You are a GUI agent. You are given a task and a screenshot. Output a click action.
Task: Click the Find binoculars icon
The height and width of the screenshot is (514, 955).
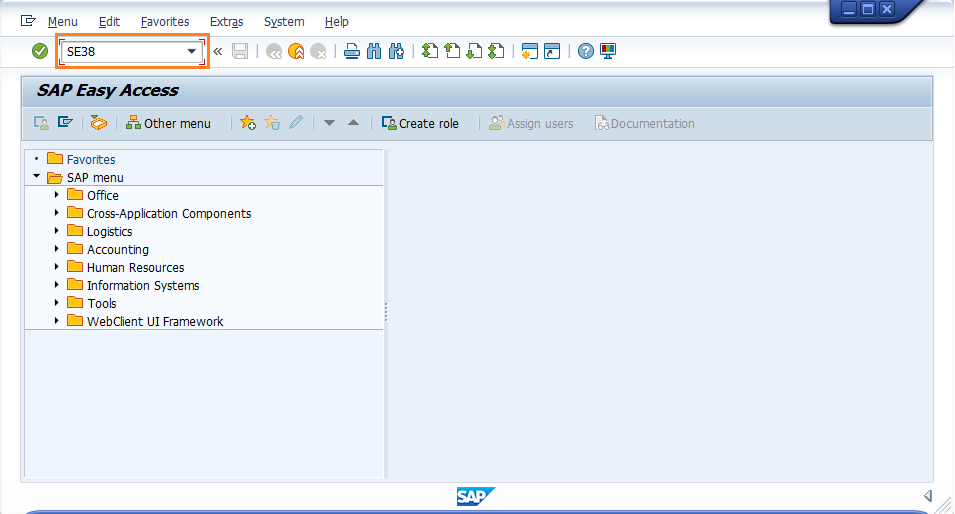(374, 51)
